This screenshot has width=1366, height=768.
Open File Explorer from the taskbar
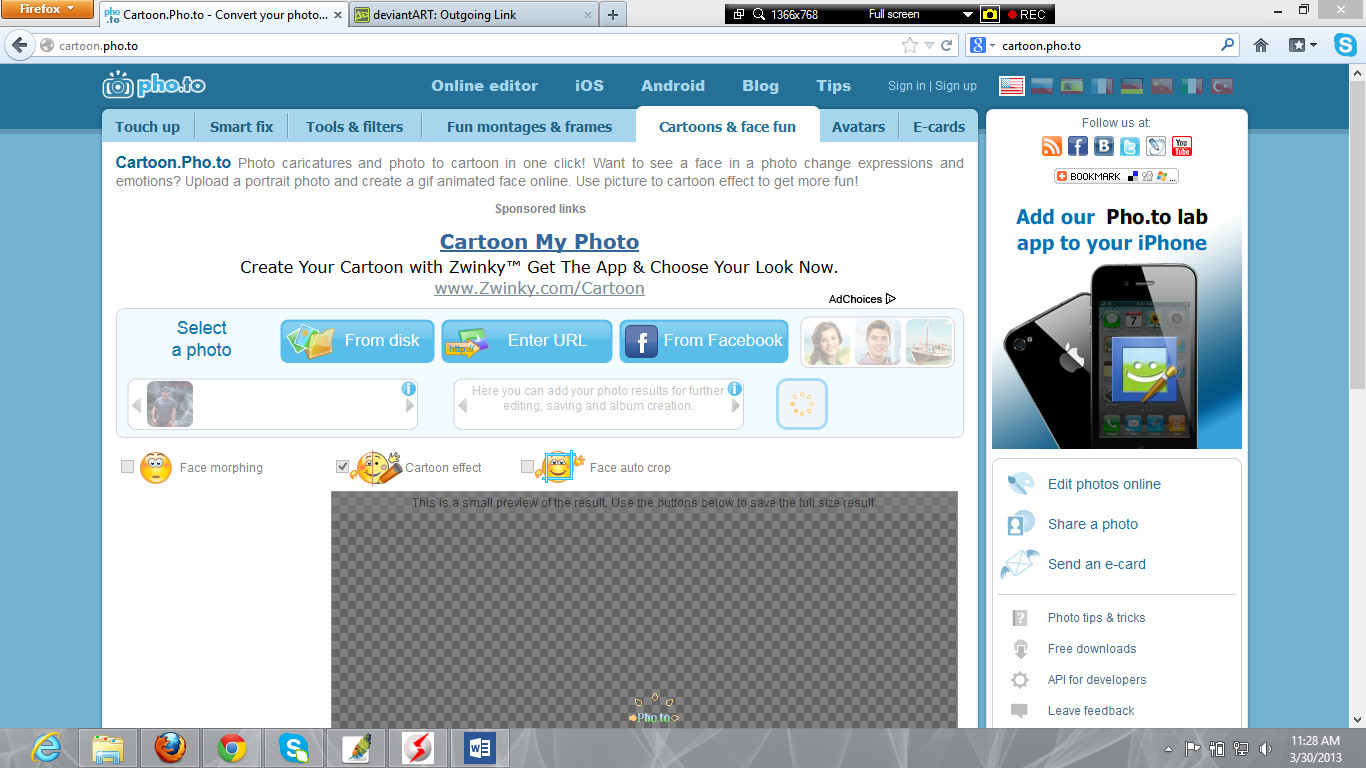point(108,747)
